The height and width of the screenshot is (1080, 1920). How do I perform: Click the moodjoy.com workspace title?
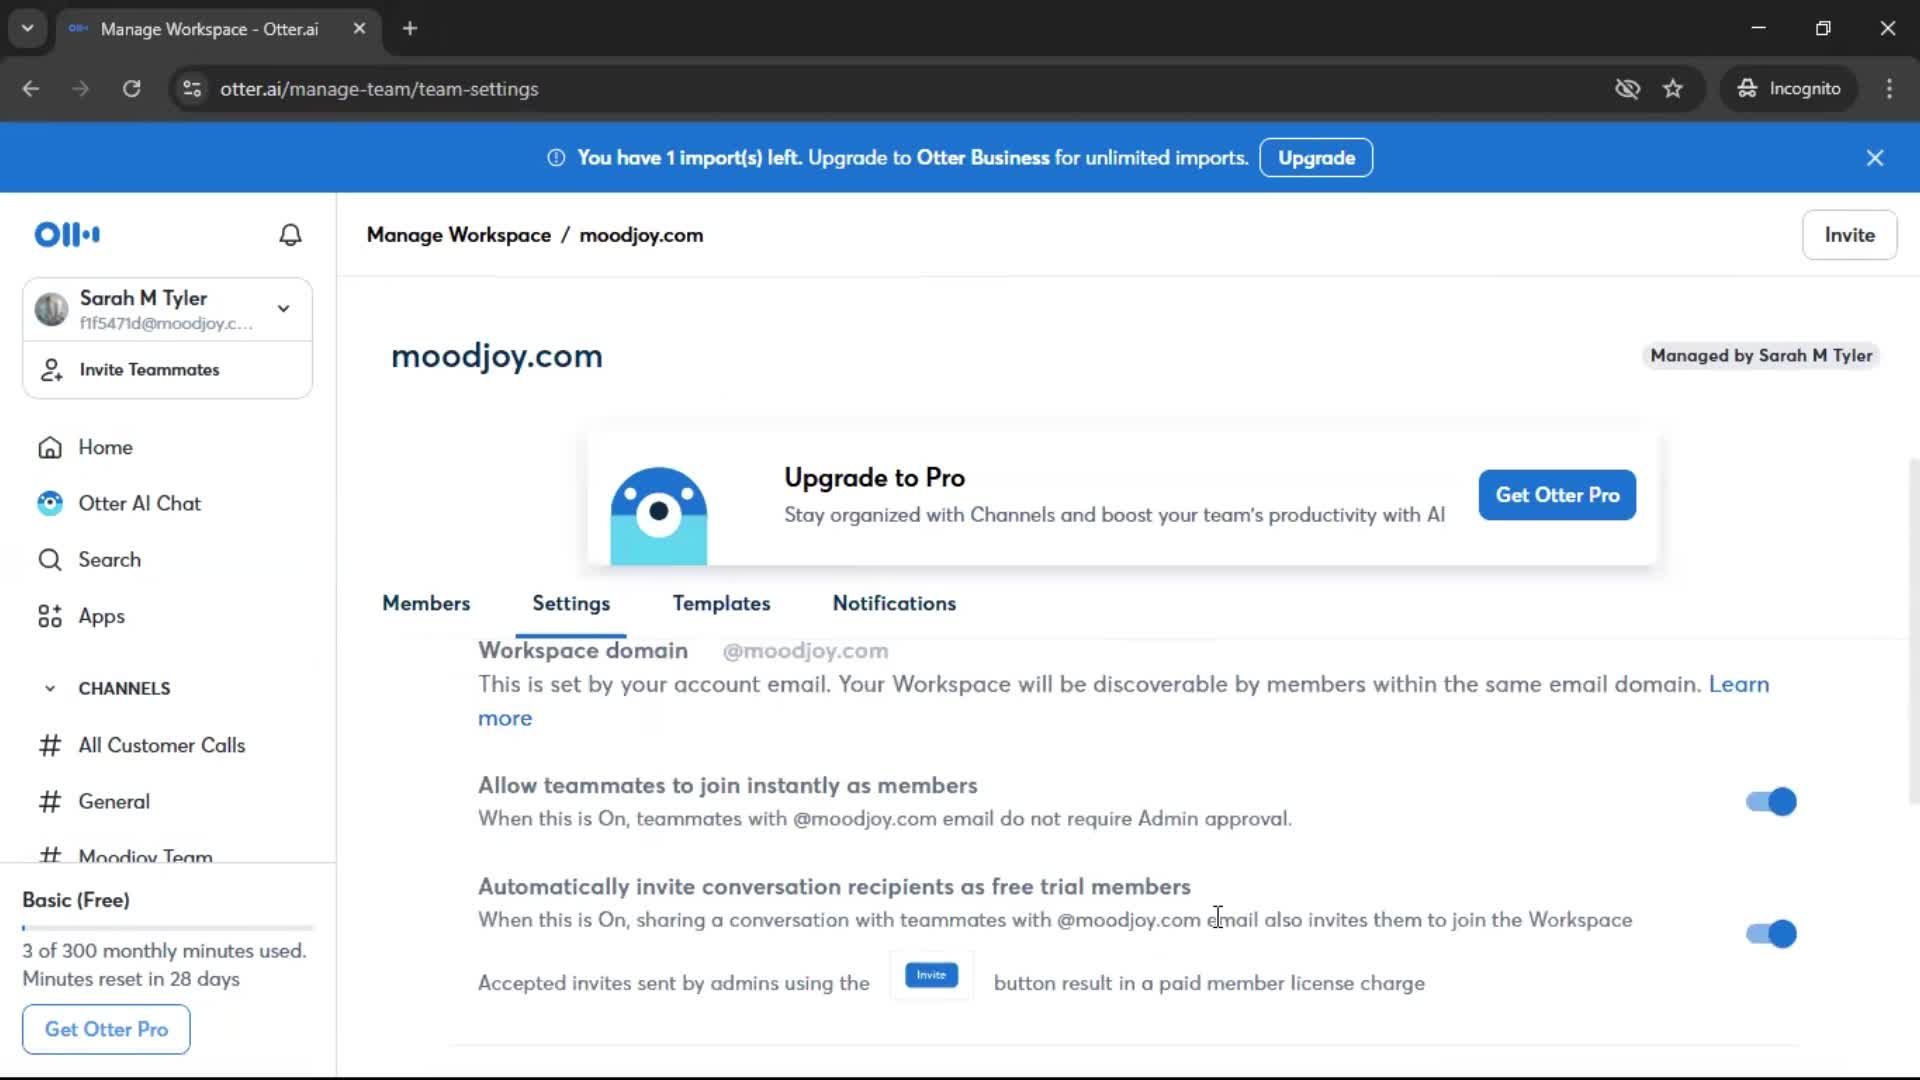coord(497,356)
